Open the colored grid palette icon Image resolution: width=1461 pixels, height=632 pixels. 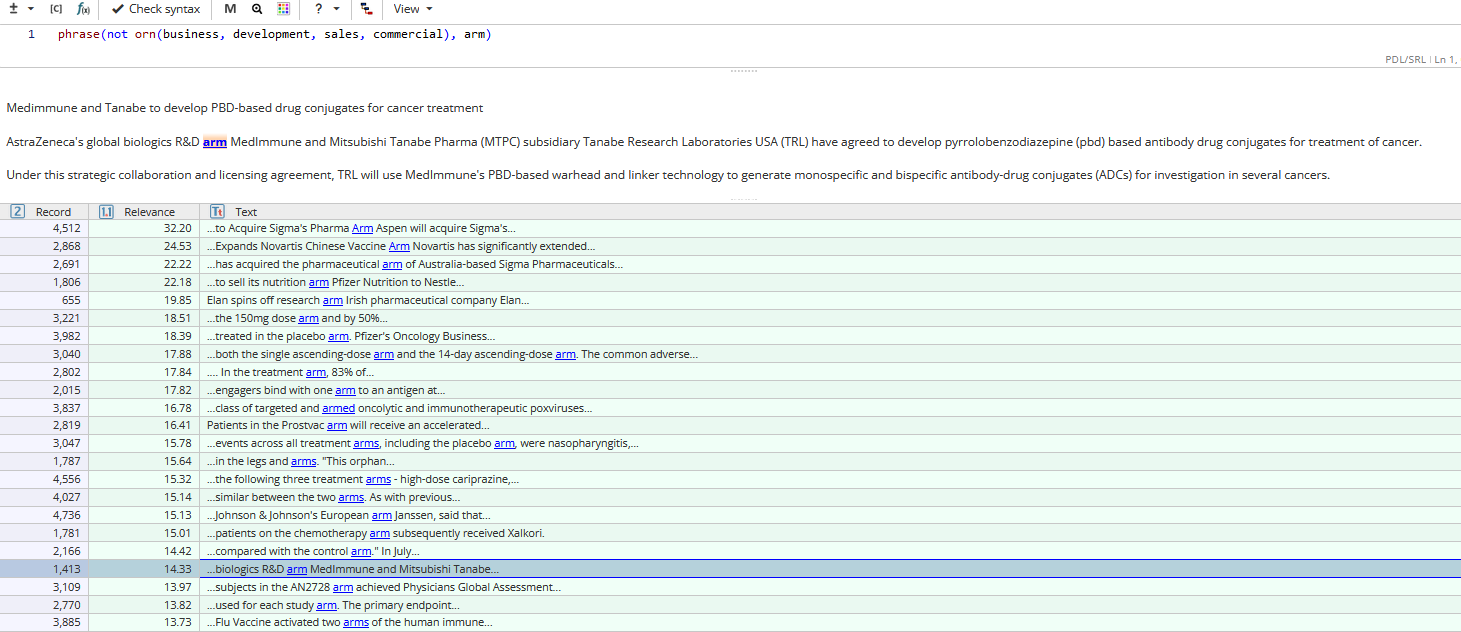284,9
